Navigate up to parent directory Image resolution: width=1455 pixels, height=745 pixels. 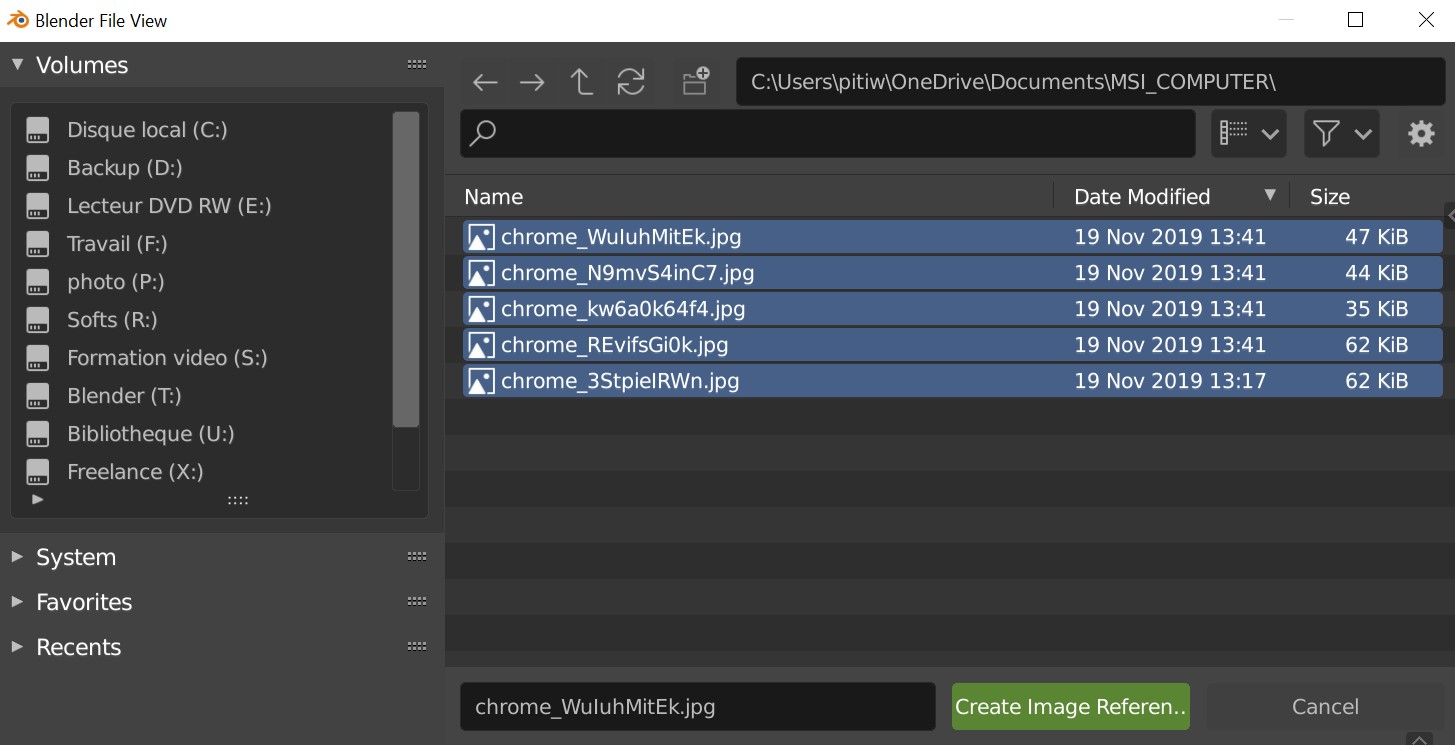[x=581, y=82]
